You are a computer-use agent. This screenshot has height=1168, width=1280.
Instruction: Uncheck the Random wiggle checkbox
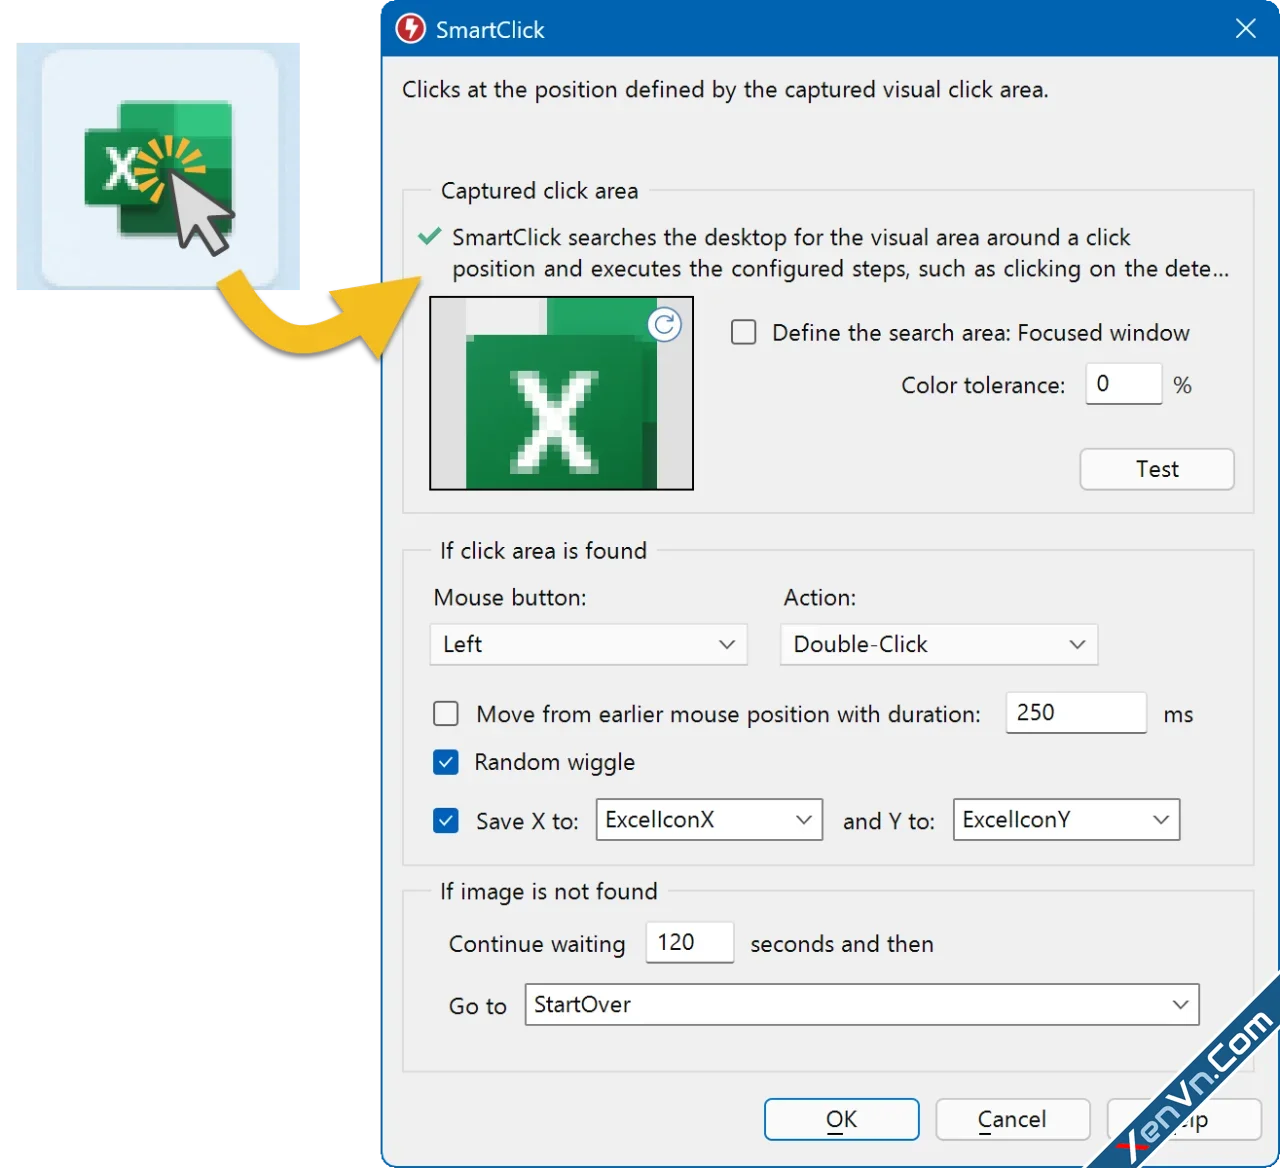click(446, 762)
